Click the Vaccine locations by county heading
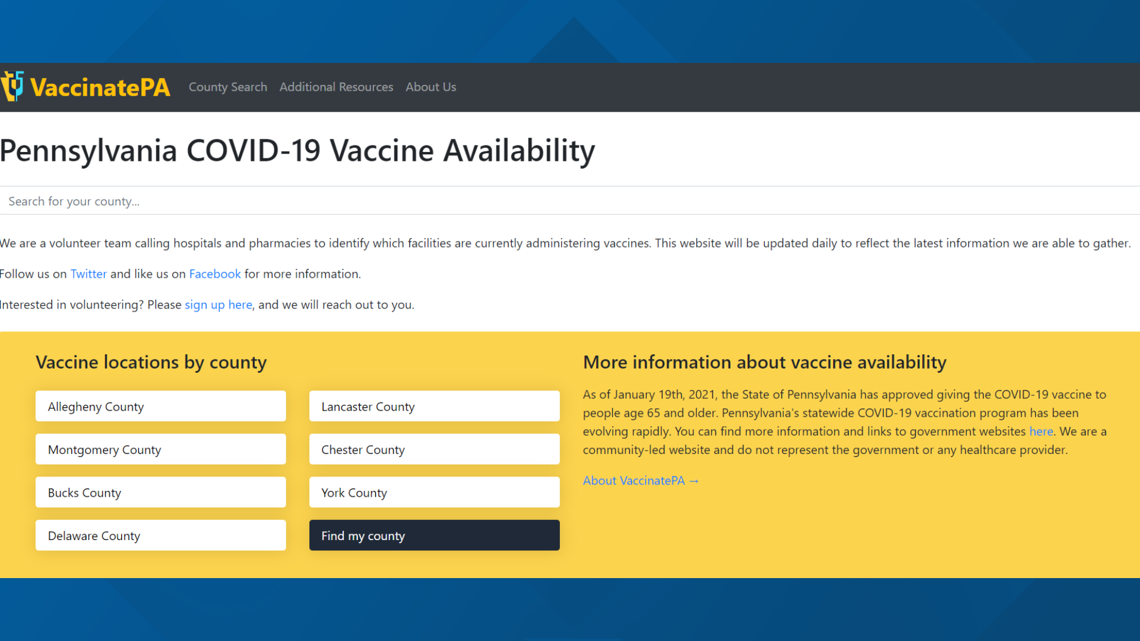 151,362
